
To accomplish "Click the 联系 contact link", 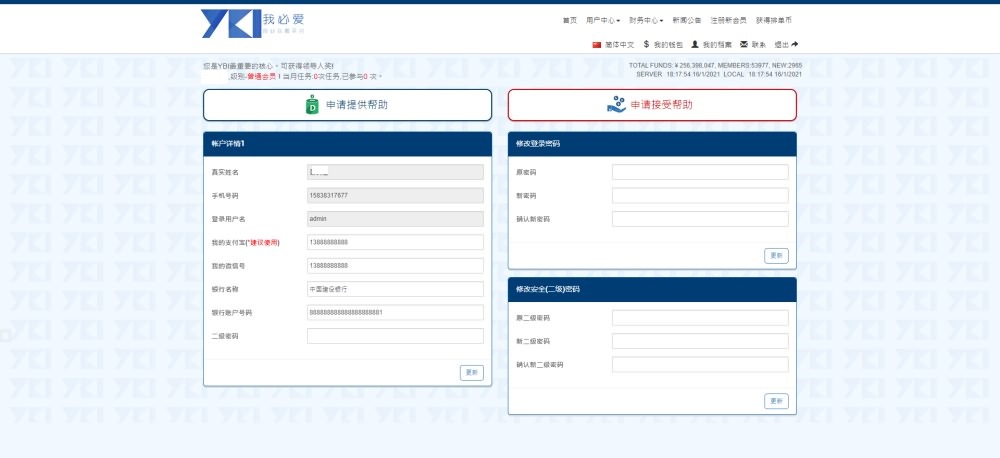I will [x=759, y=45].
